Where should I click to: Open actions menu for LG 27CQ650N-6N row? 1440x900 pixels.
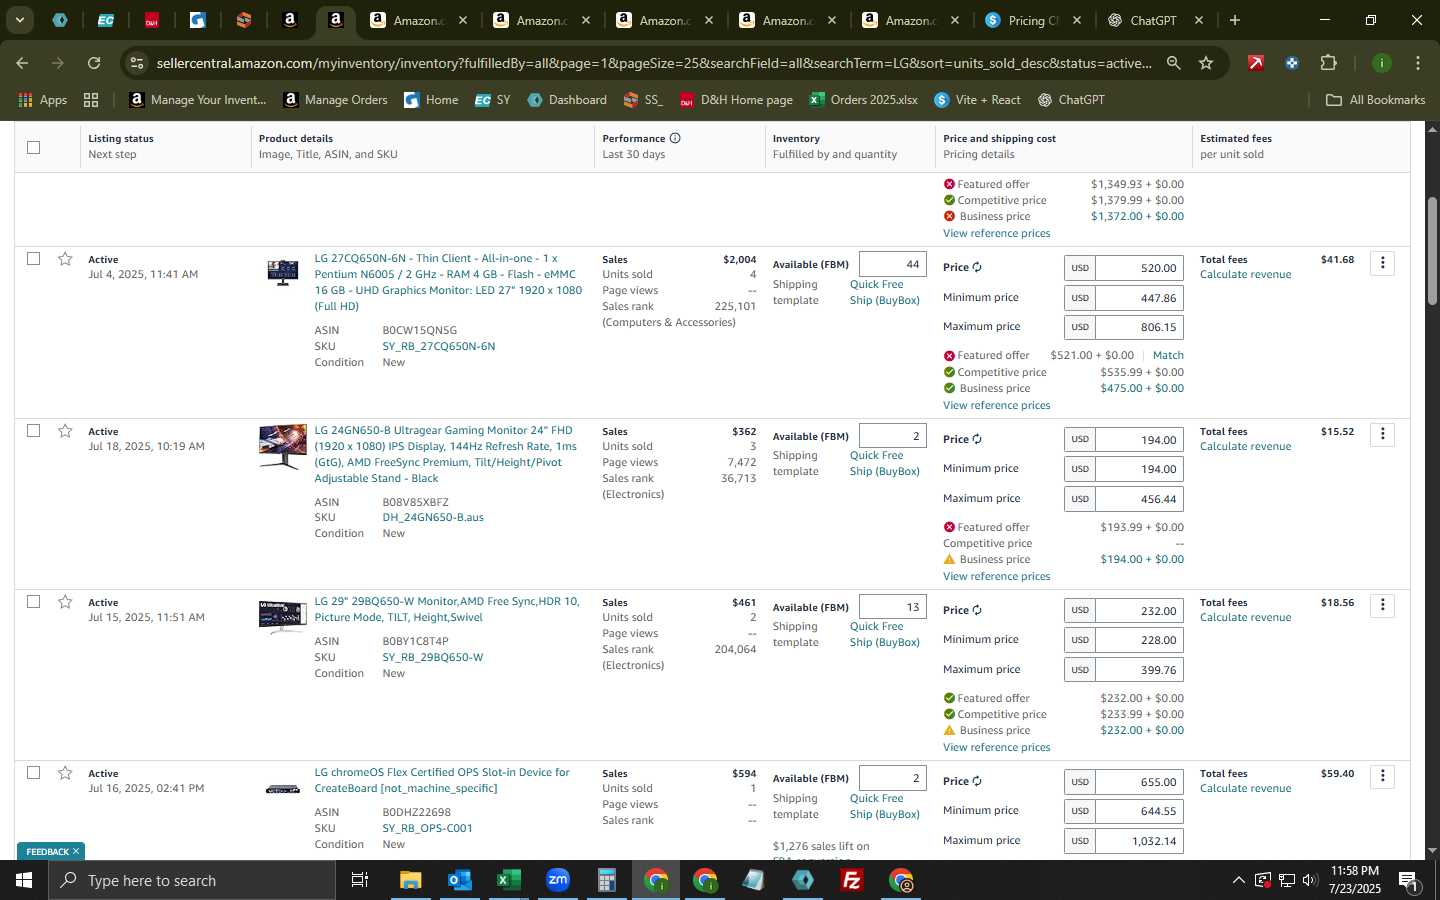tap(1383, 263)
